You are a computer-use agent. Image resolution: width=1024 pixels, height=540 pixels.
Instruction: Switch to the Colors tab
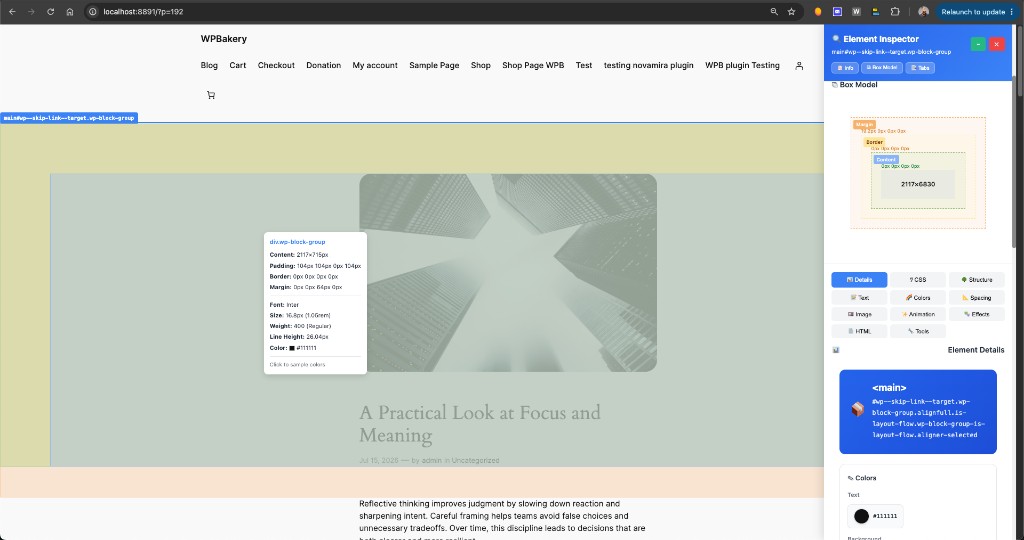tap(918, 297)
